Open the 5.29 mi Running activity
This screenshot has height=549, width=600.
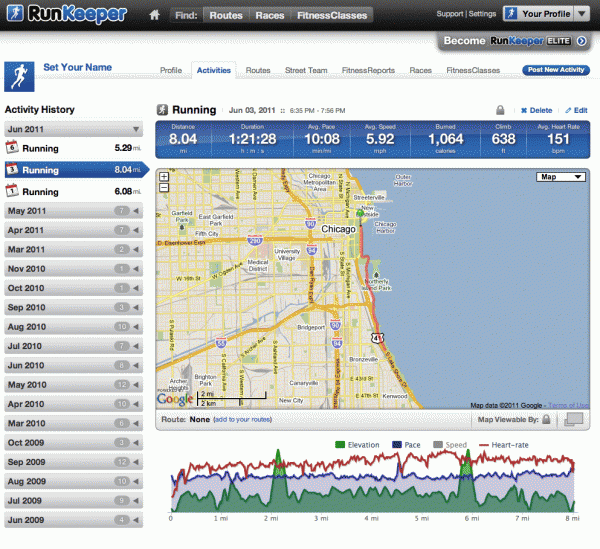click(x=73, y=148)
